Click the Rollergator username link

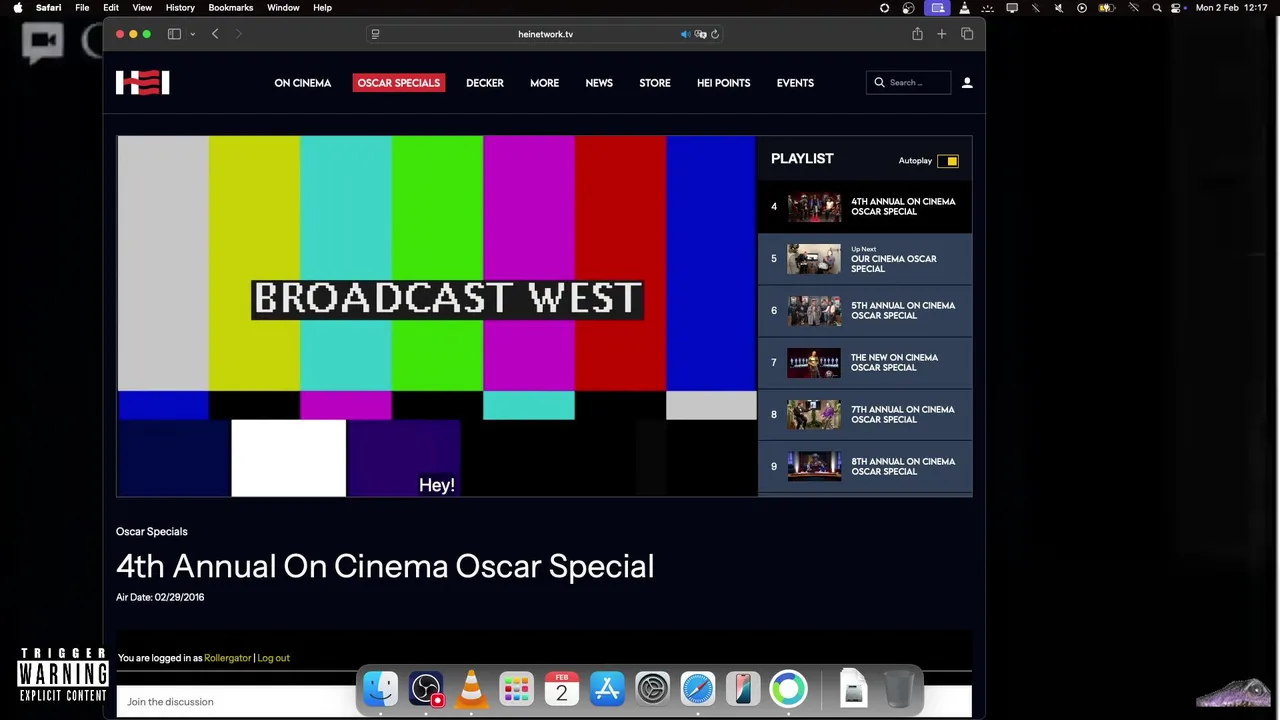point(227,658)
